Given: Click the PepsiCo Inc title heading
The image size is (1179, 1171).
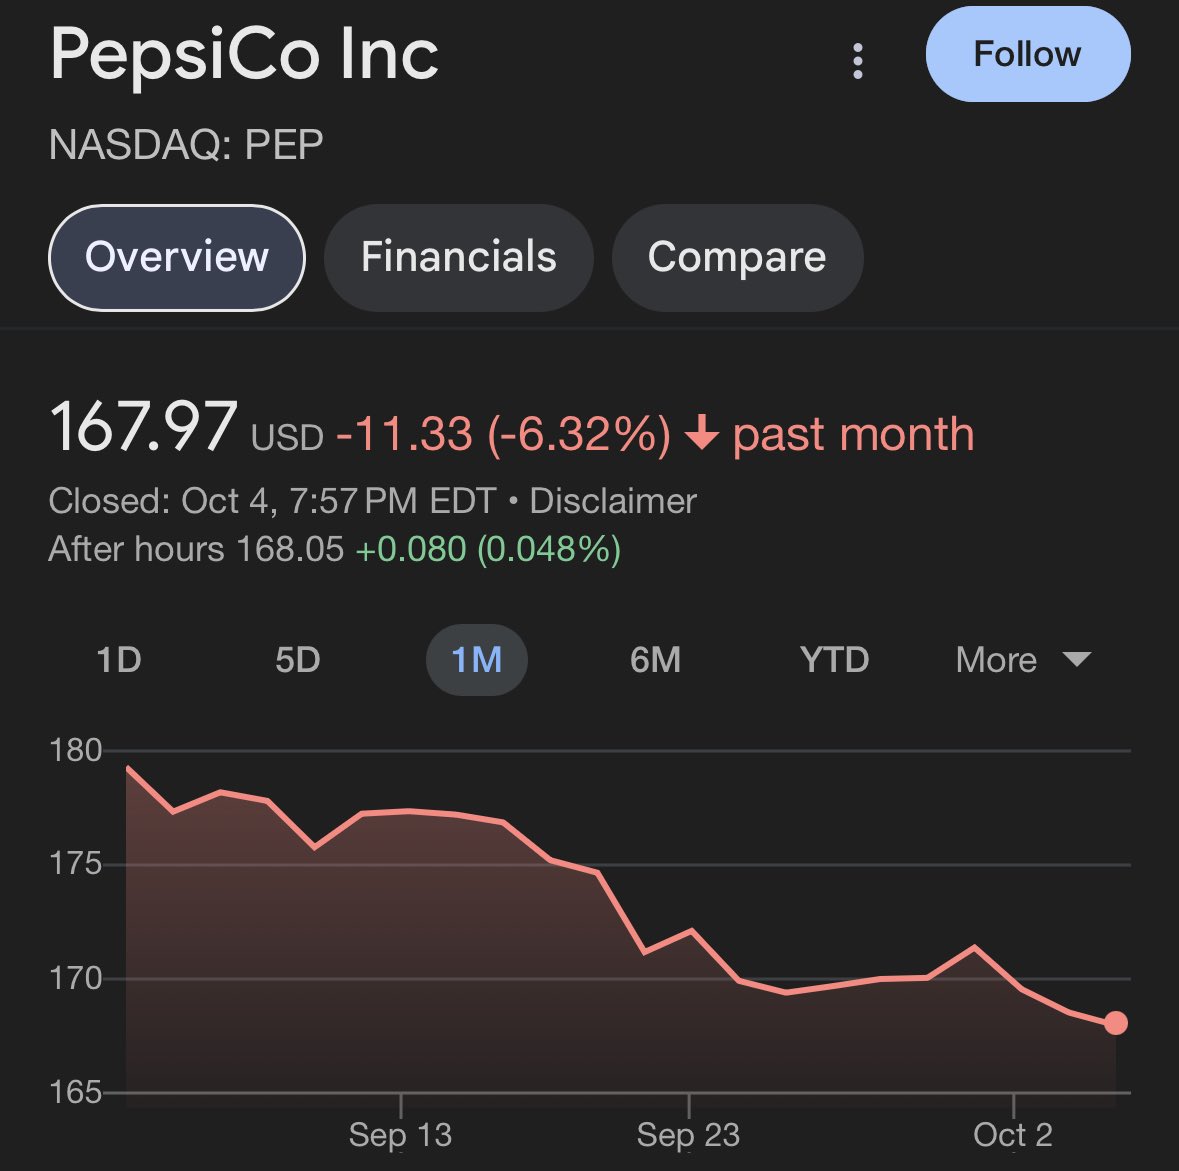Looking at the screenshot, I should [244, 54].
